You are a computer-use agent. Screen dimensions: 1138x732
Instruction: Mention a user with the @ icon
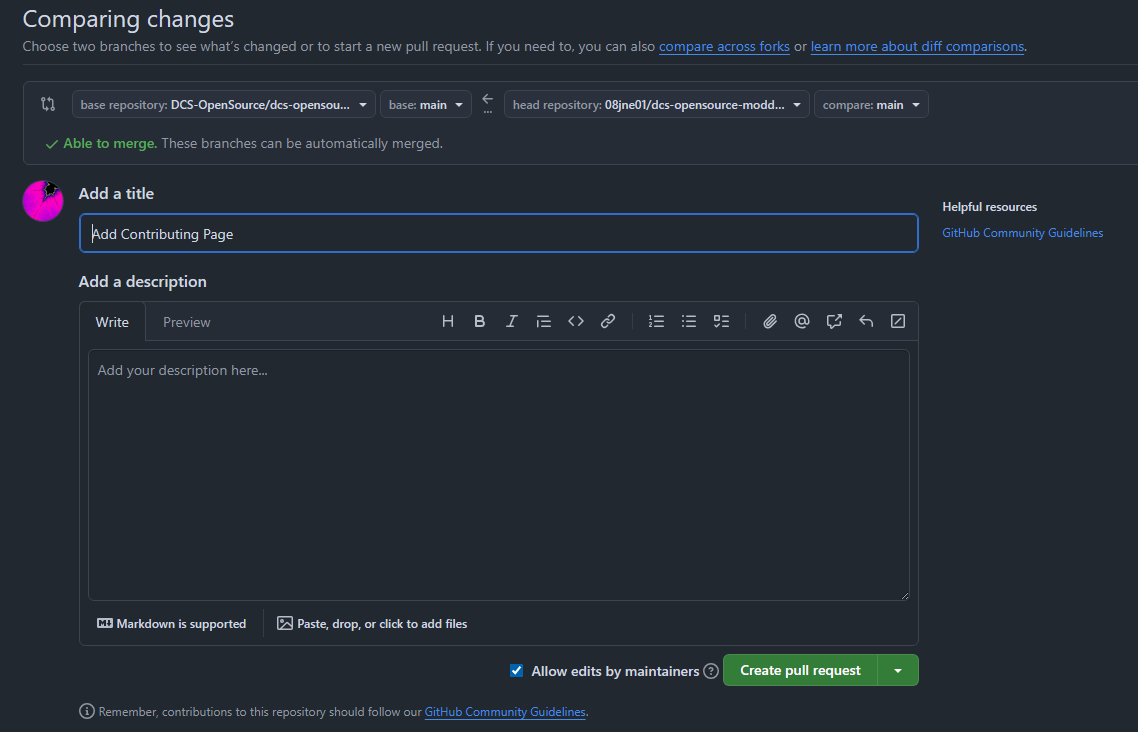click(801, 321)
